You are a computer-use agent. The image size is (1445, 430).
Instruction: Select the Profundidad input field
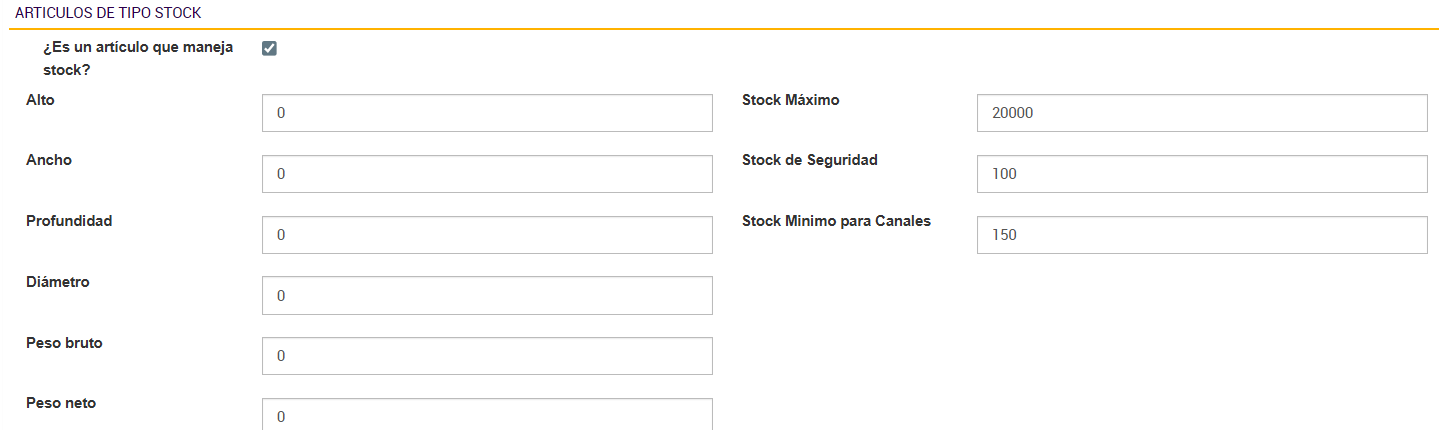(487, 235)
